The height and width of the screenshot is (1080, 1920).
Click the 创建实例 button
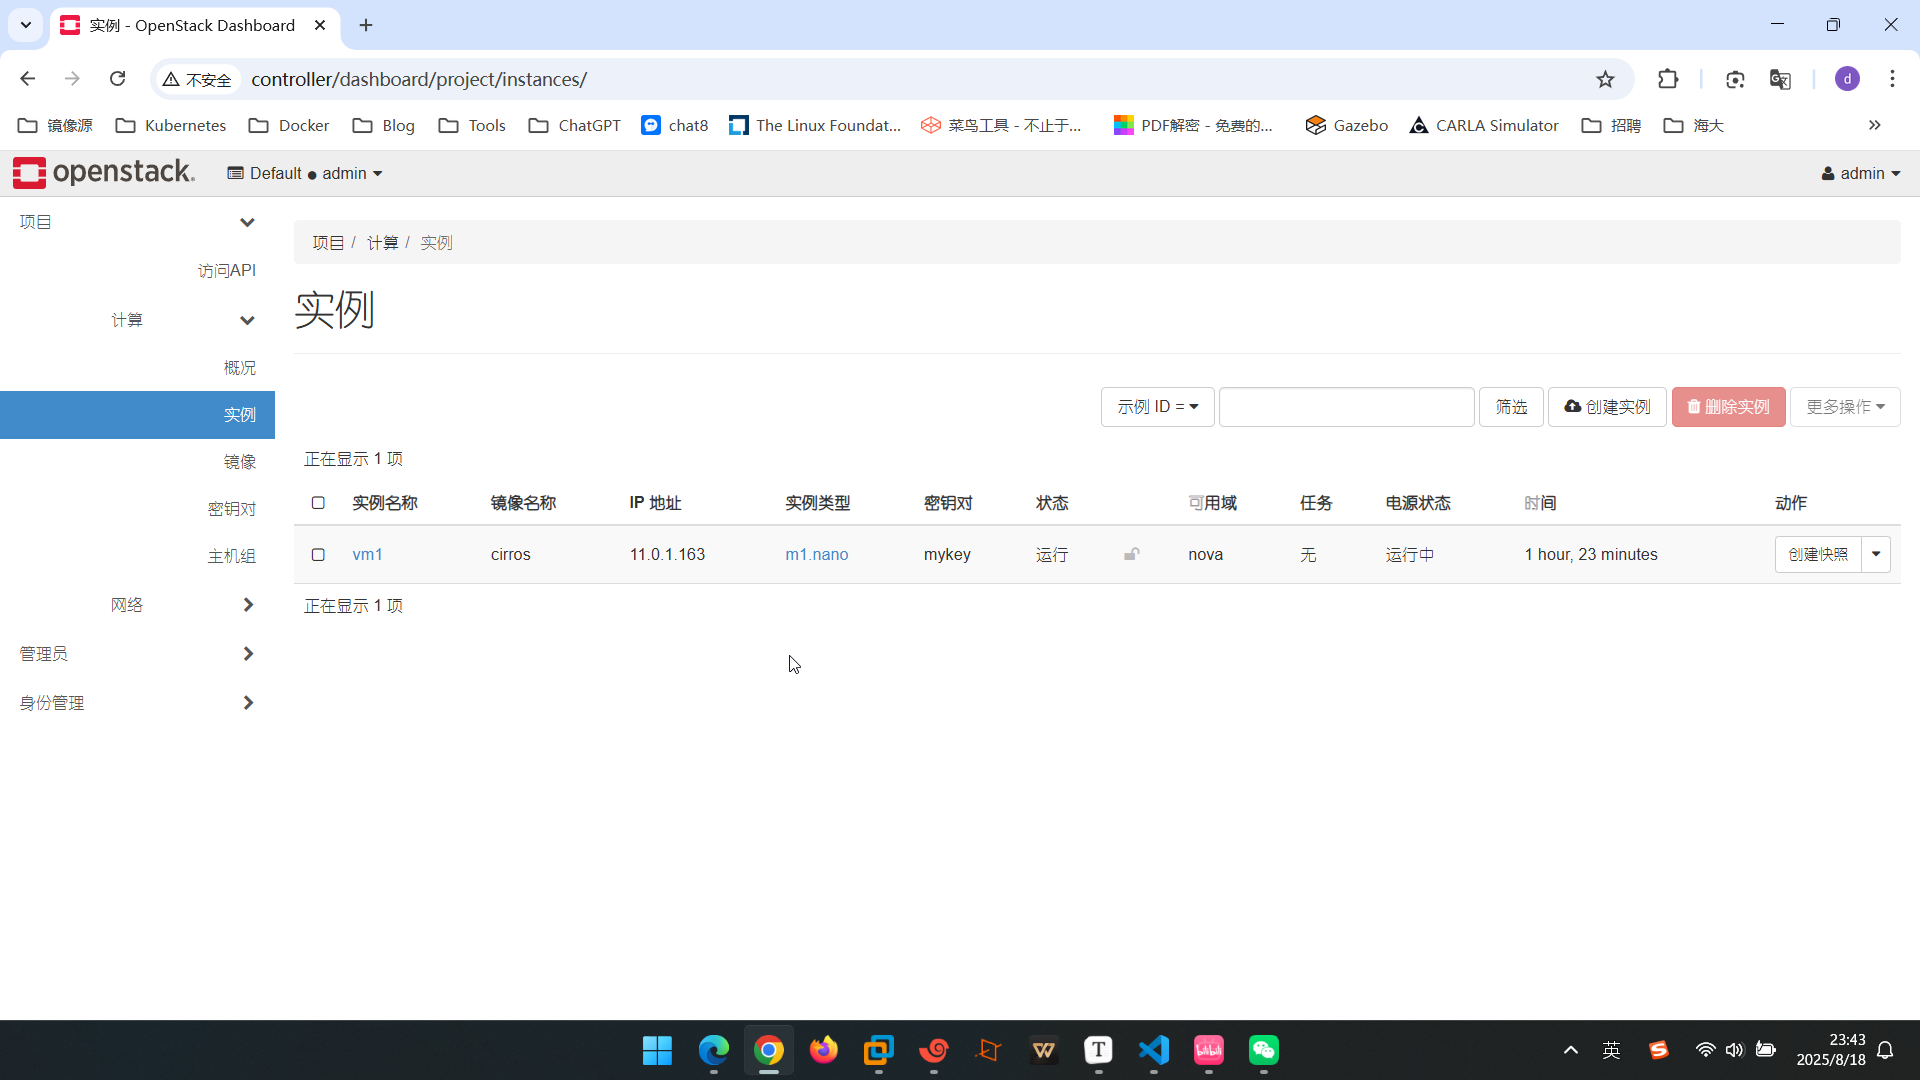(x=1607, y=407)
